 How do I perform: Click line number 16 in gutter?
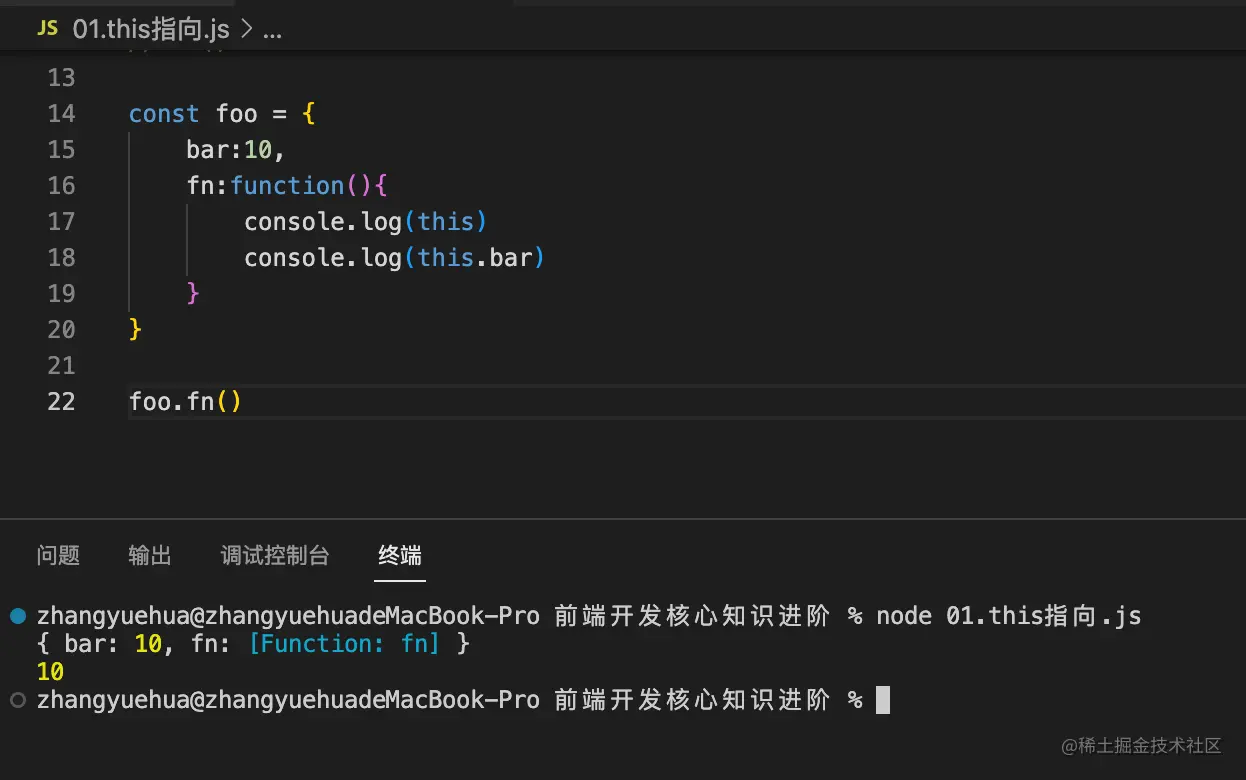tap(61, 186)
